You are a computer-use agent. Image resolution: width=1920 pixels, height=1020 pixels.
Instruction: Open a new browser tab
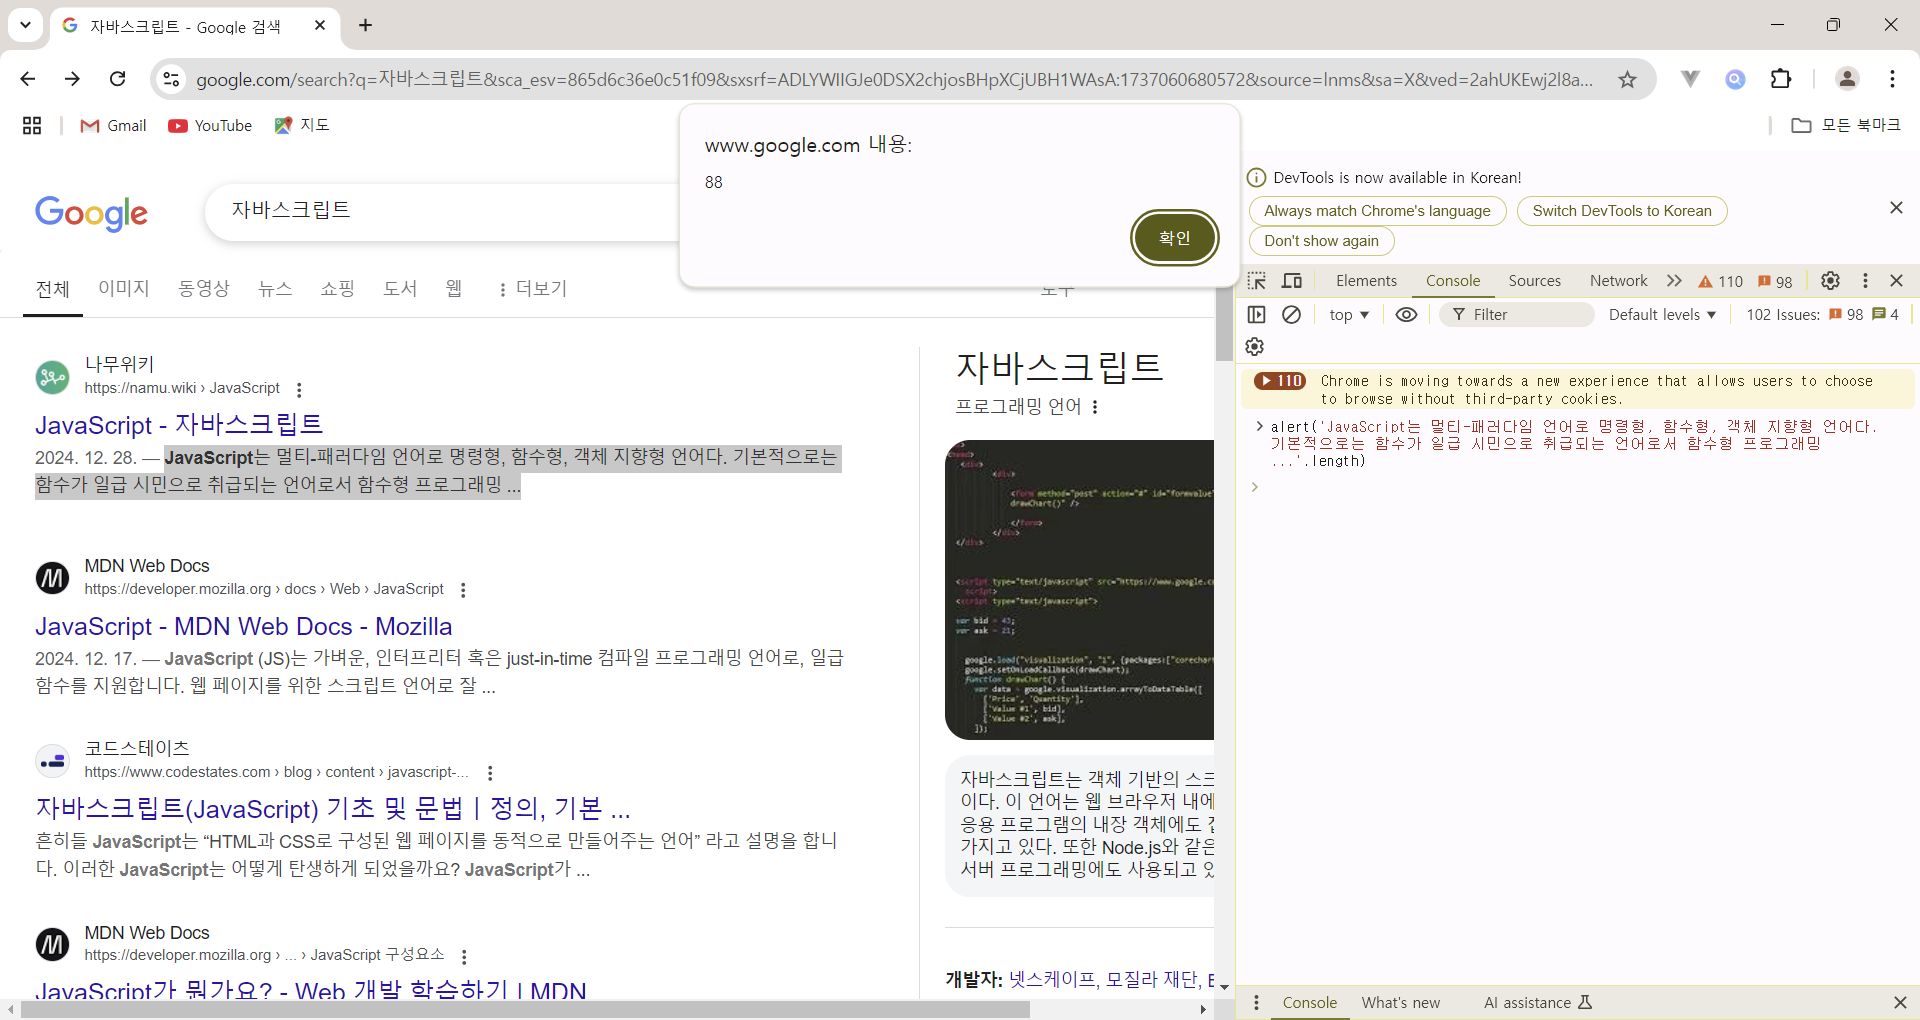click(366, 25)
